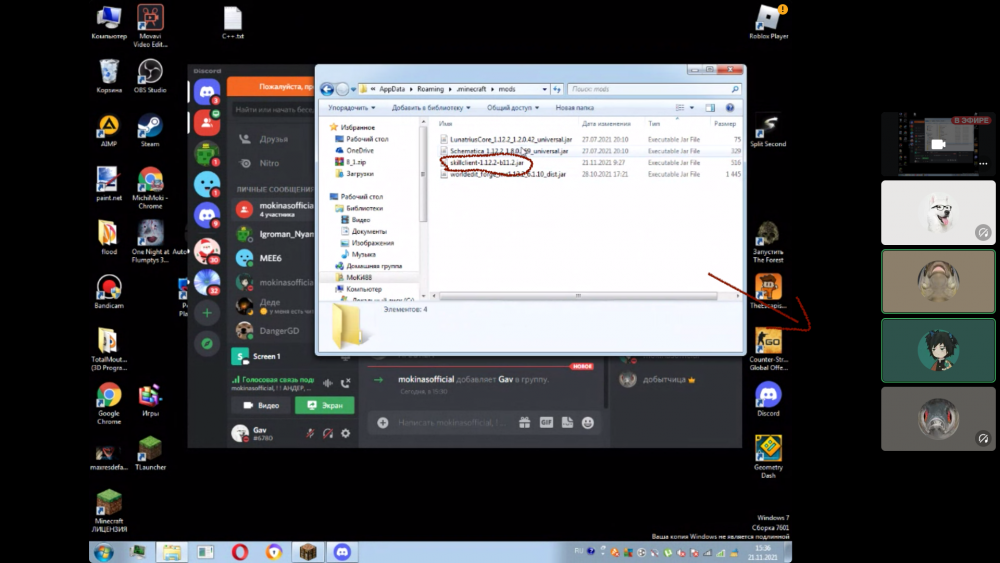Open noise suppression waveform icon
The image size is (1000, 563).
(328, 383)
